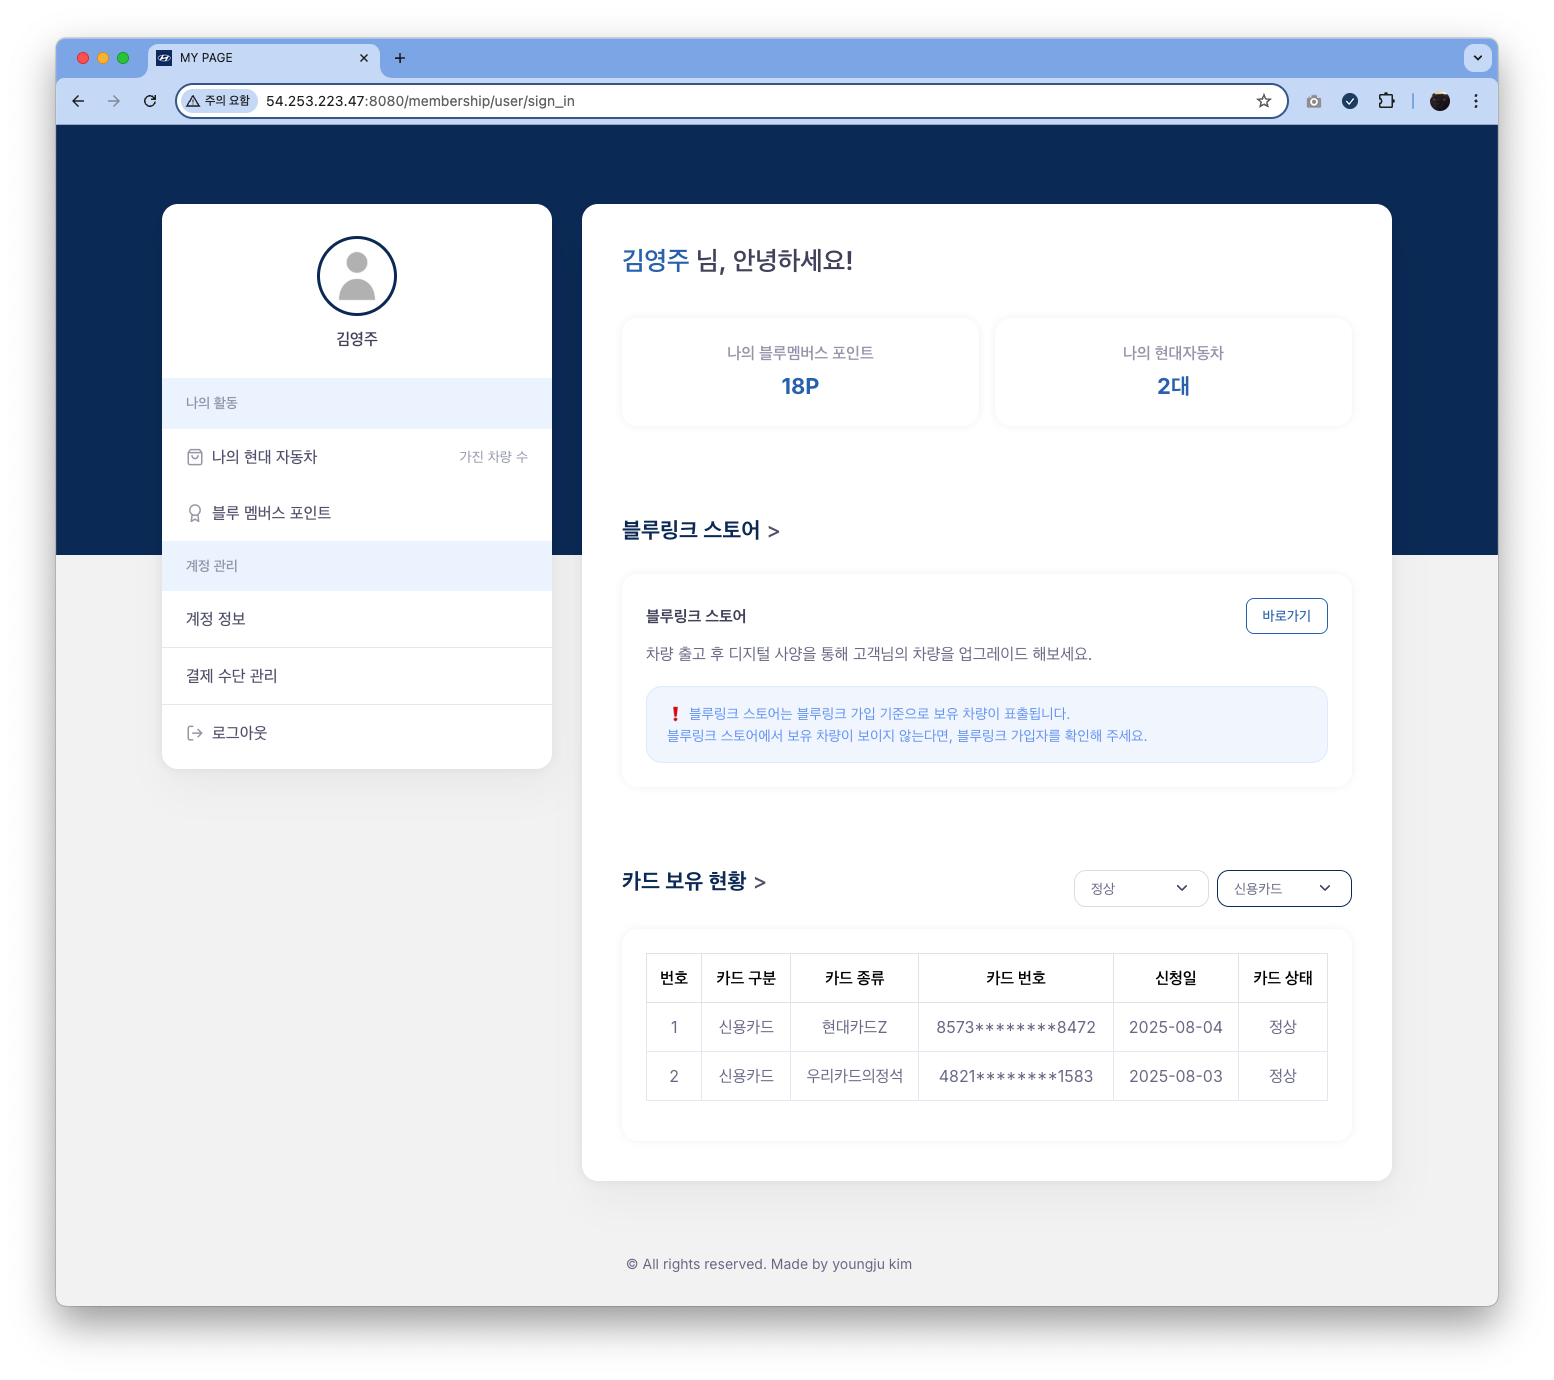This screenshot has width=1554, height=1380.
Task: Click the 신청일 column header
Action: [x=1176, y=978]
